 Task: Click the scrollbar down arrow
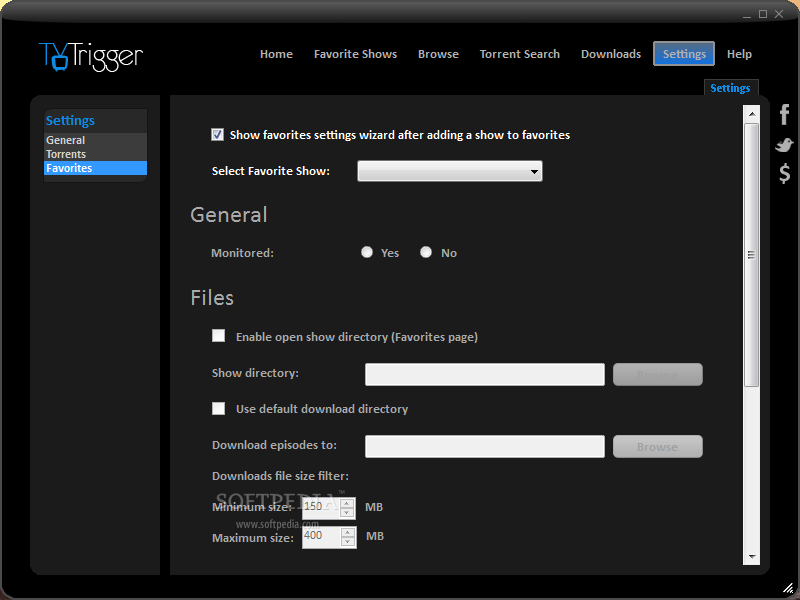[x=752, y=557]
